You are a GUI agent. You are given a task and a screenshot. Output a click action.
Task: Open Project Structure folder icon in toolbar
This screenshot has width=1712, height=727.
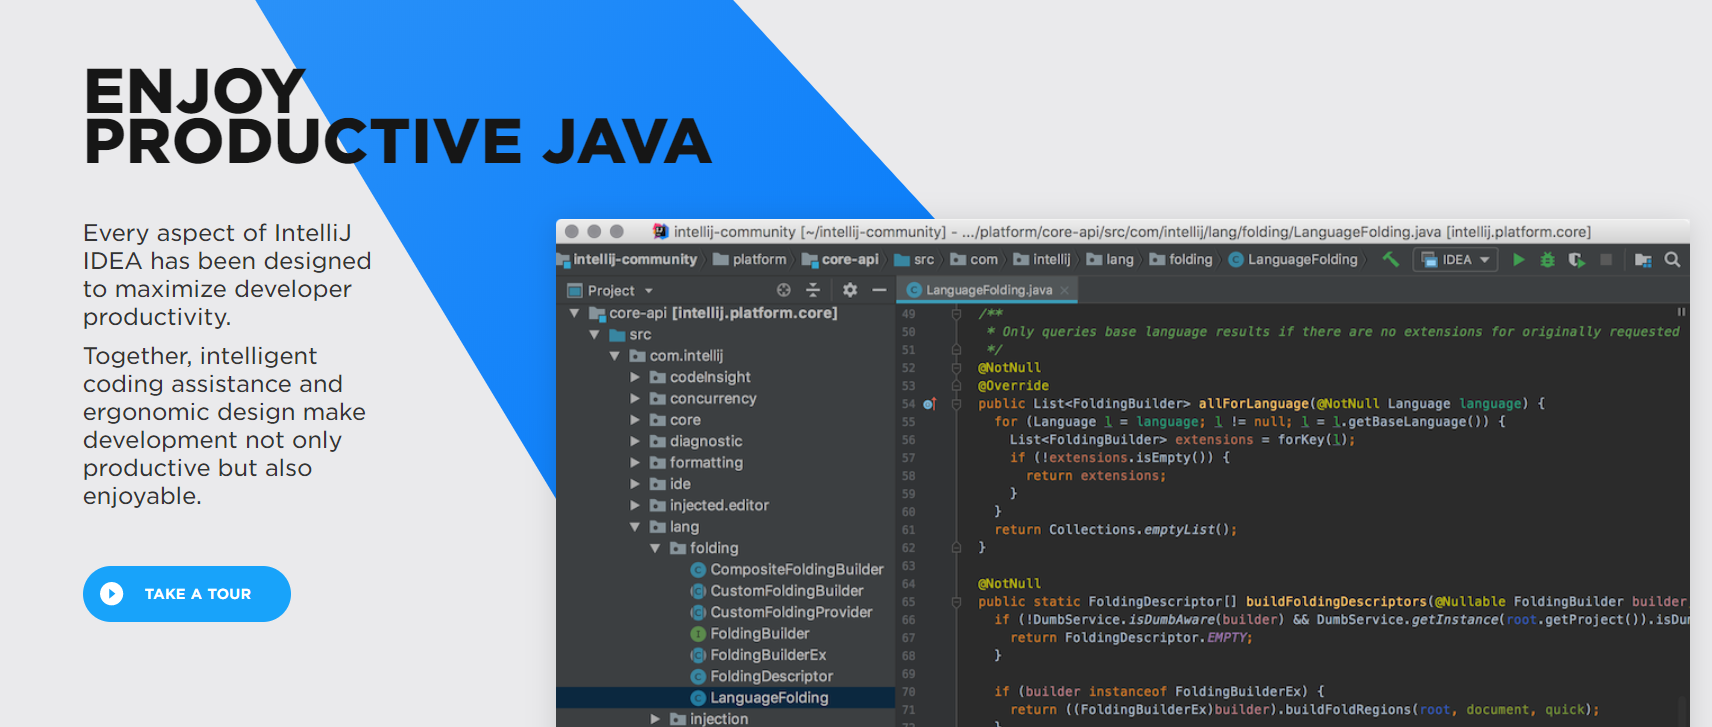[x=1642, y=260]
